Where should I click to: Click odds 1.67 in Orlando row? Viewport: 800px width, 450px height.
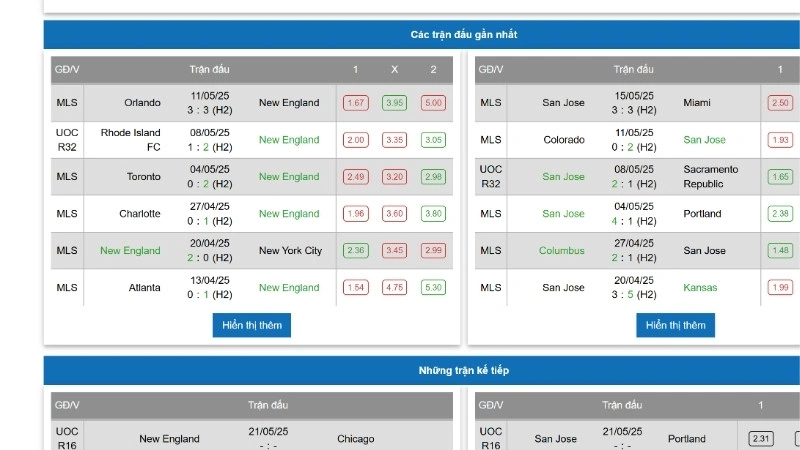click(356, 103)
